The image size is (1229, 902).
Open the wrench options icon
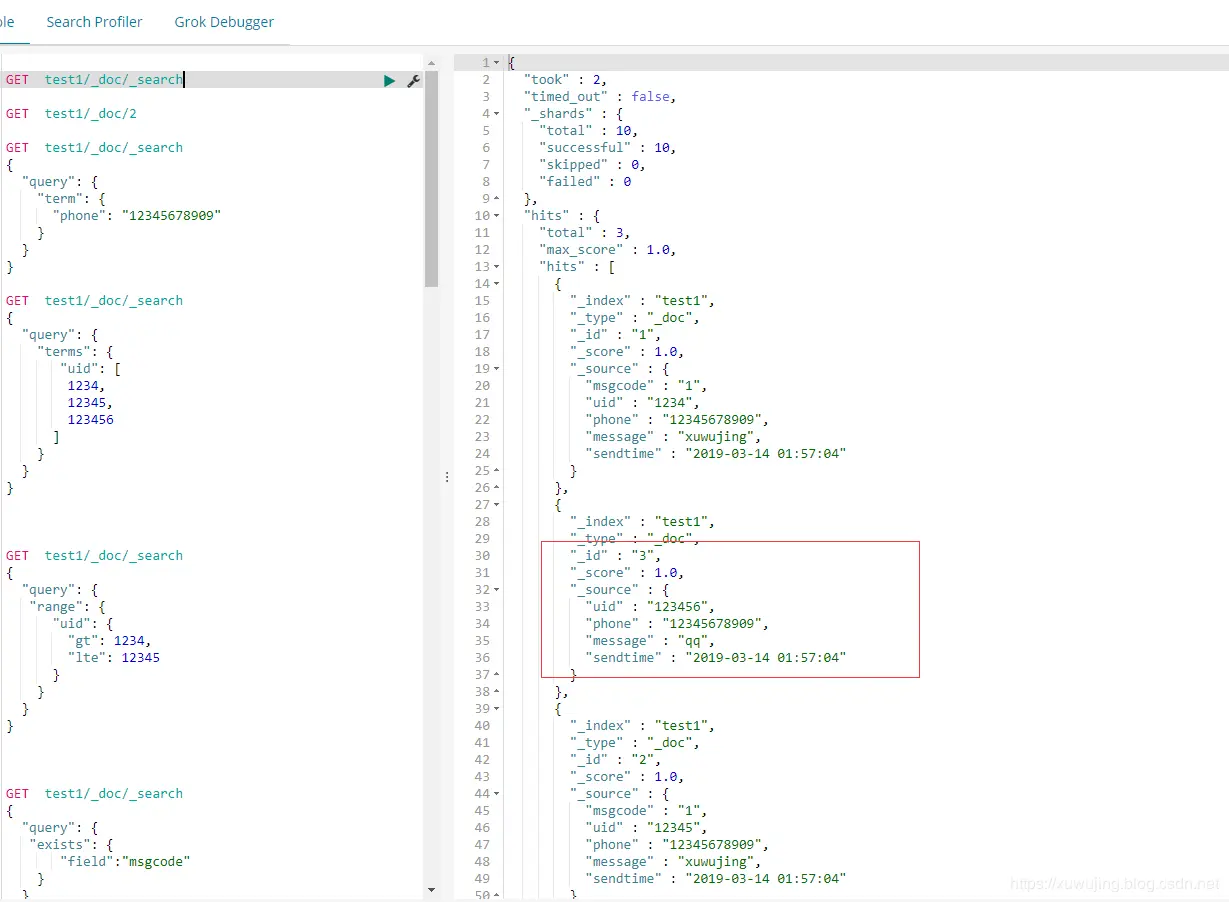(x=413, y=80)
